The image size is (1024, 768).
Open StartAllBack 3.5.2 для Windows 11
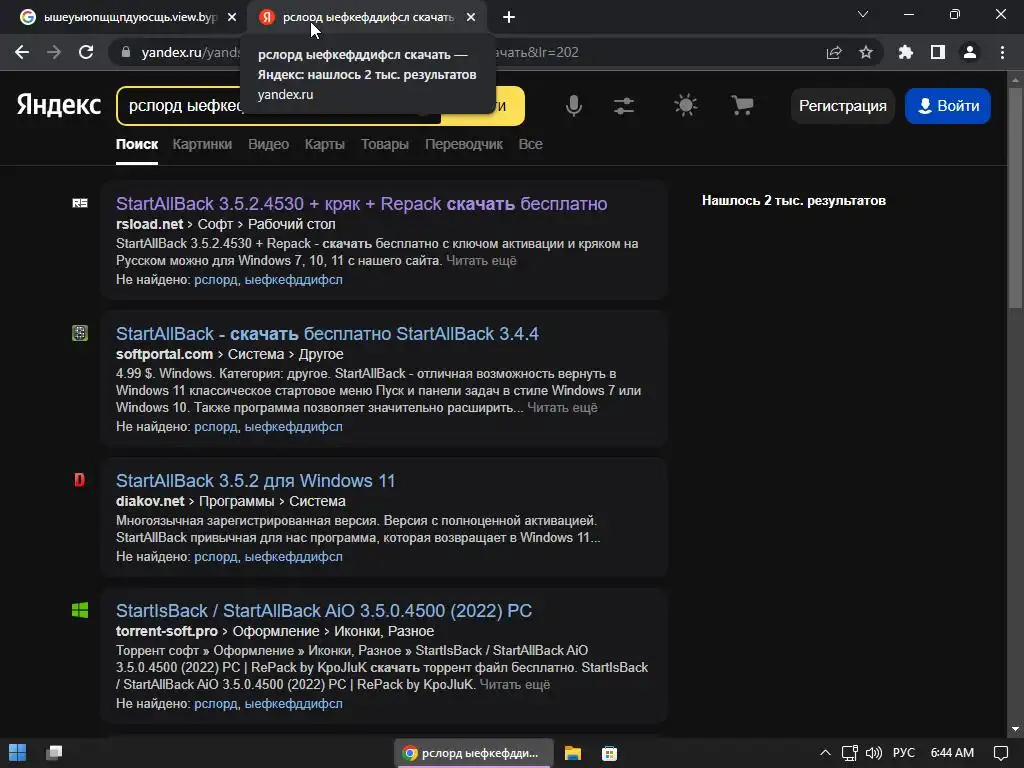255,481
